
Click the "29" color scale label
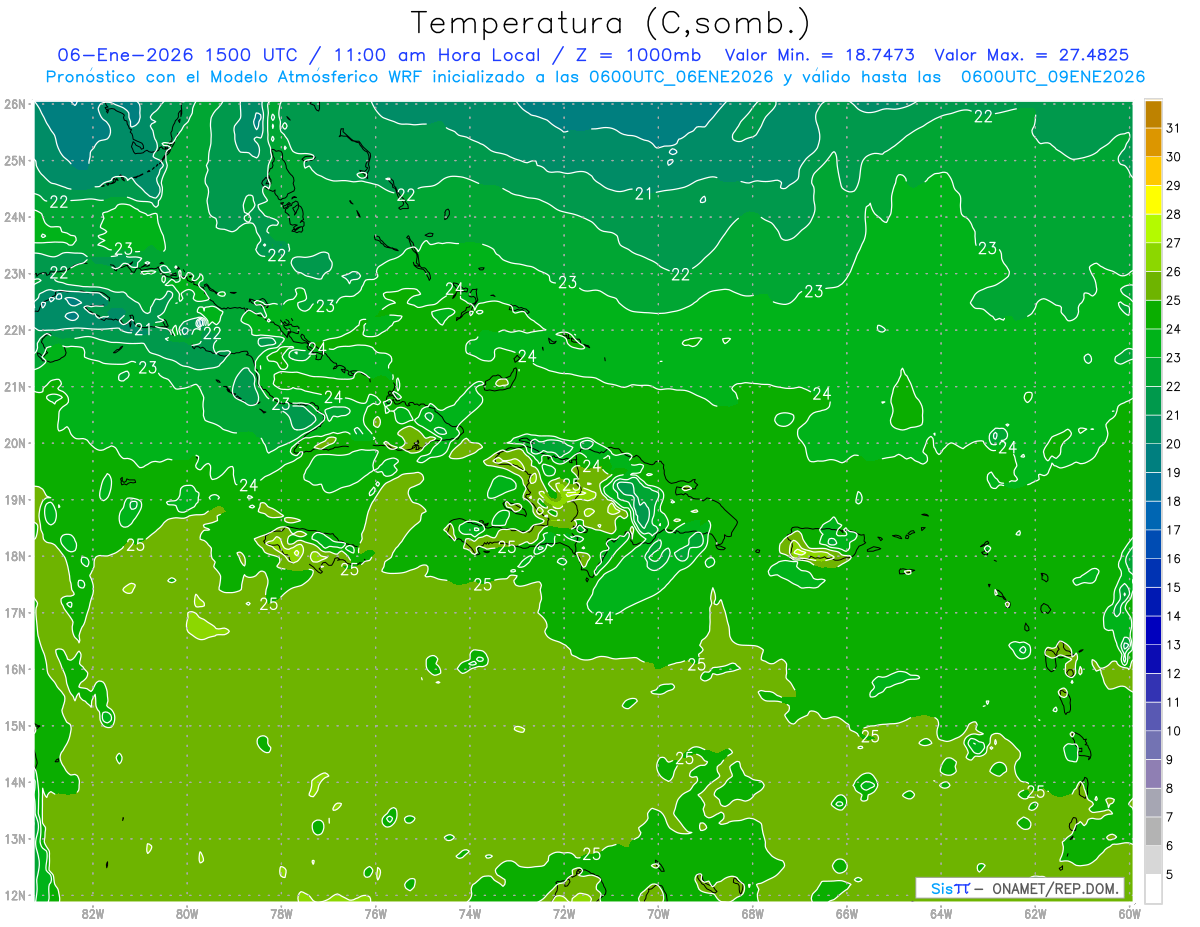coord(1173,185)
